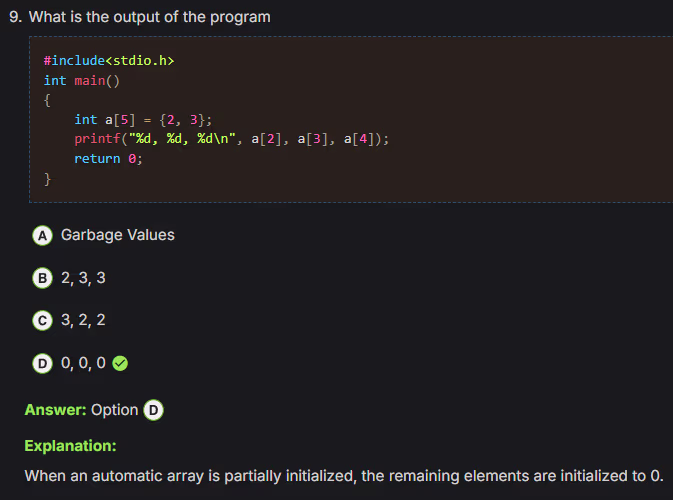The width and height of the screenshot is (673, 500).
Task: Click the printf statement in the code
Action: [231, 139]
